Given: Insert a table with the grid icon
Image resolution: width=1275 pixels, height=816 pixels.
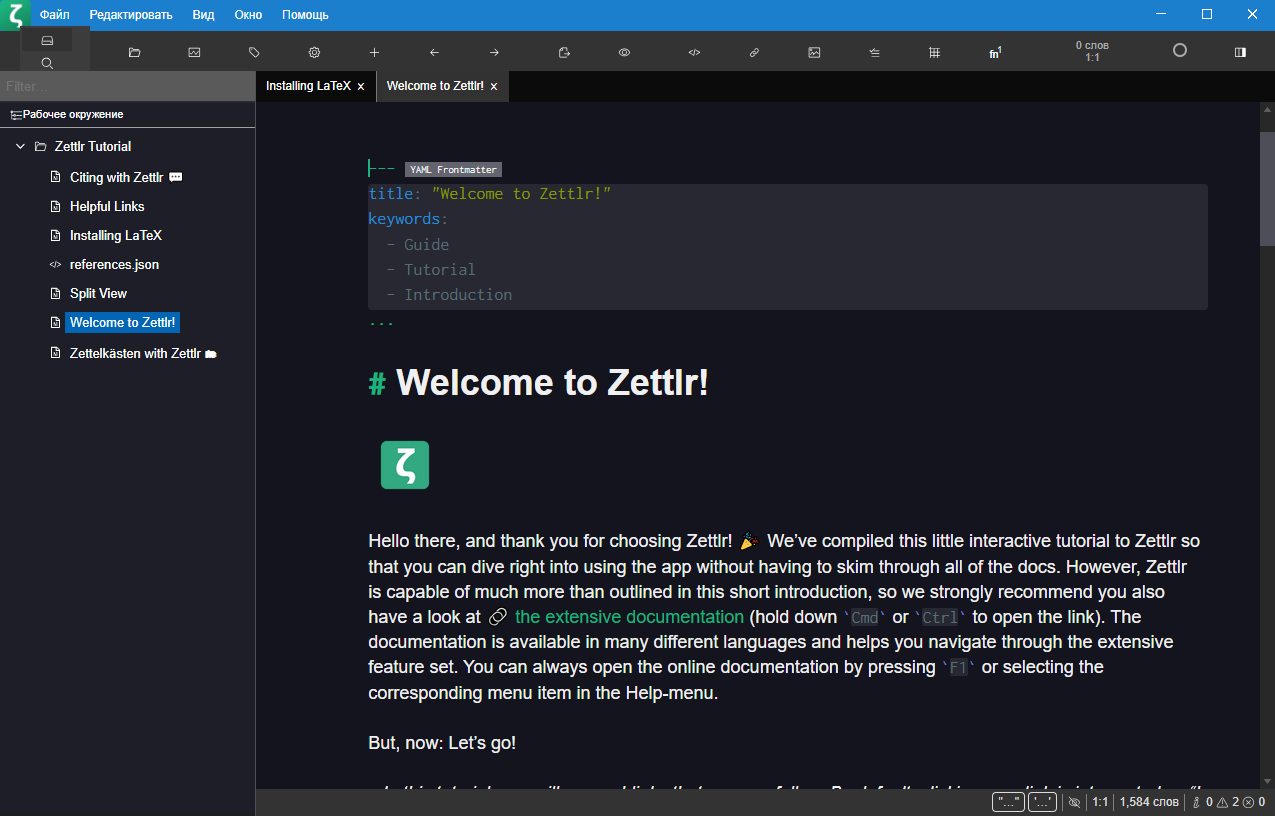Looking at the screenshot, I should coord(934,52).
